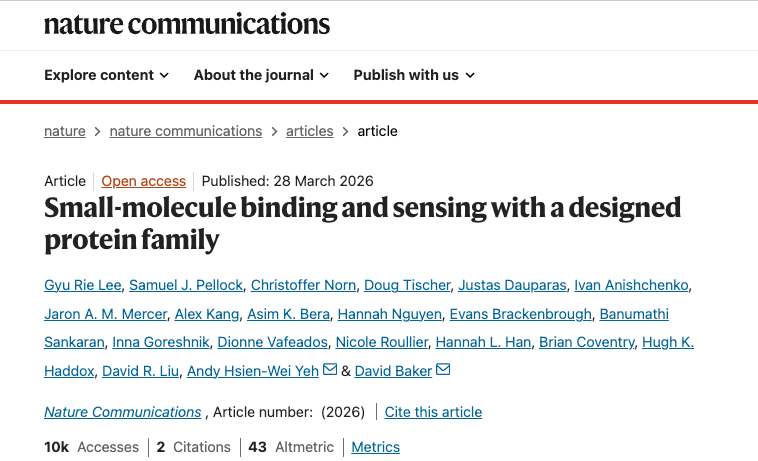Select author Samuel J. Pellock
The image size is (758, 461).
point(185,285)
